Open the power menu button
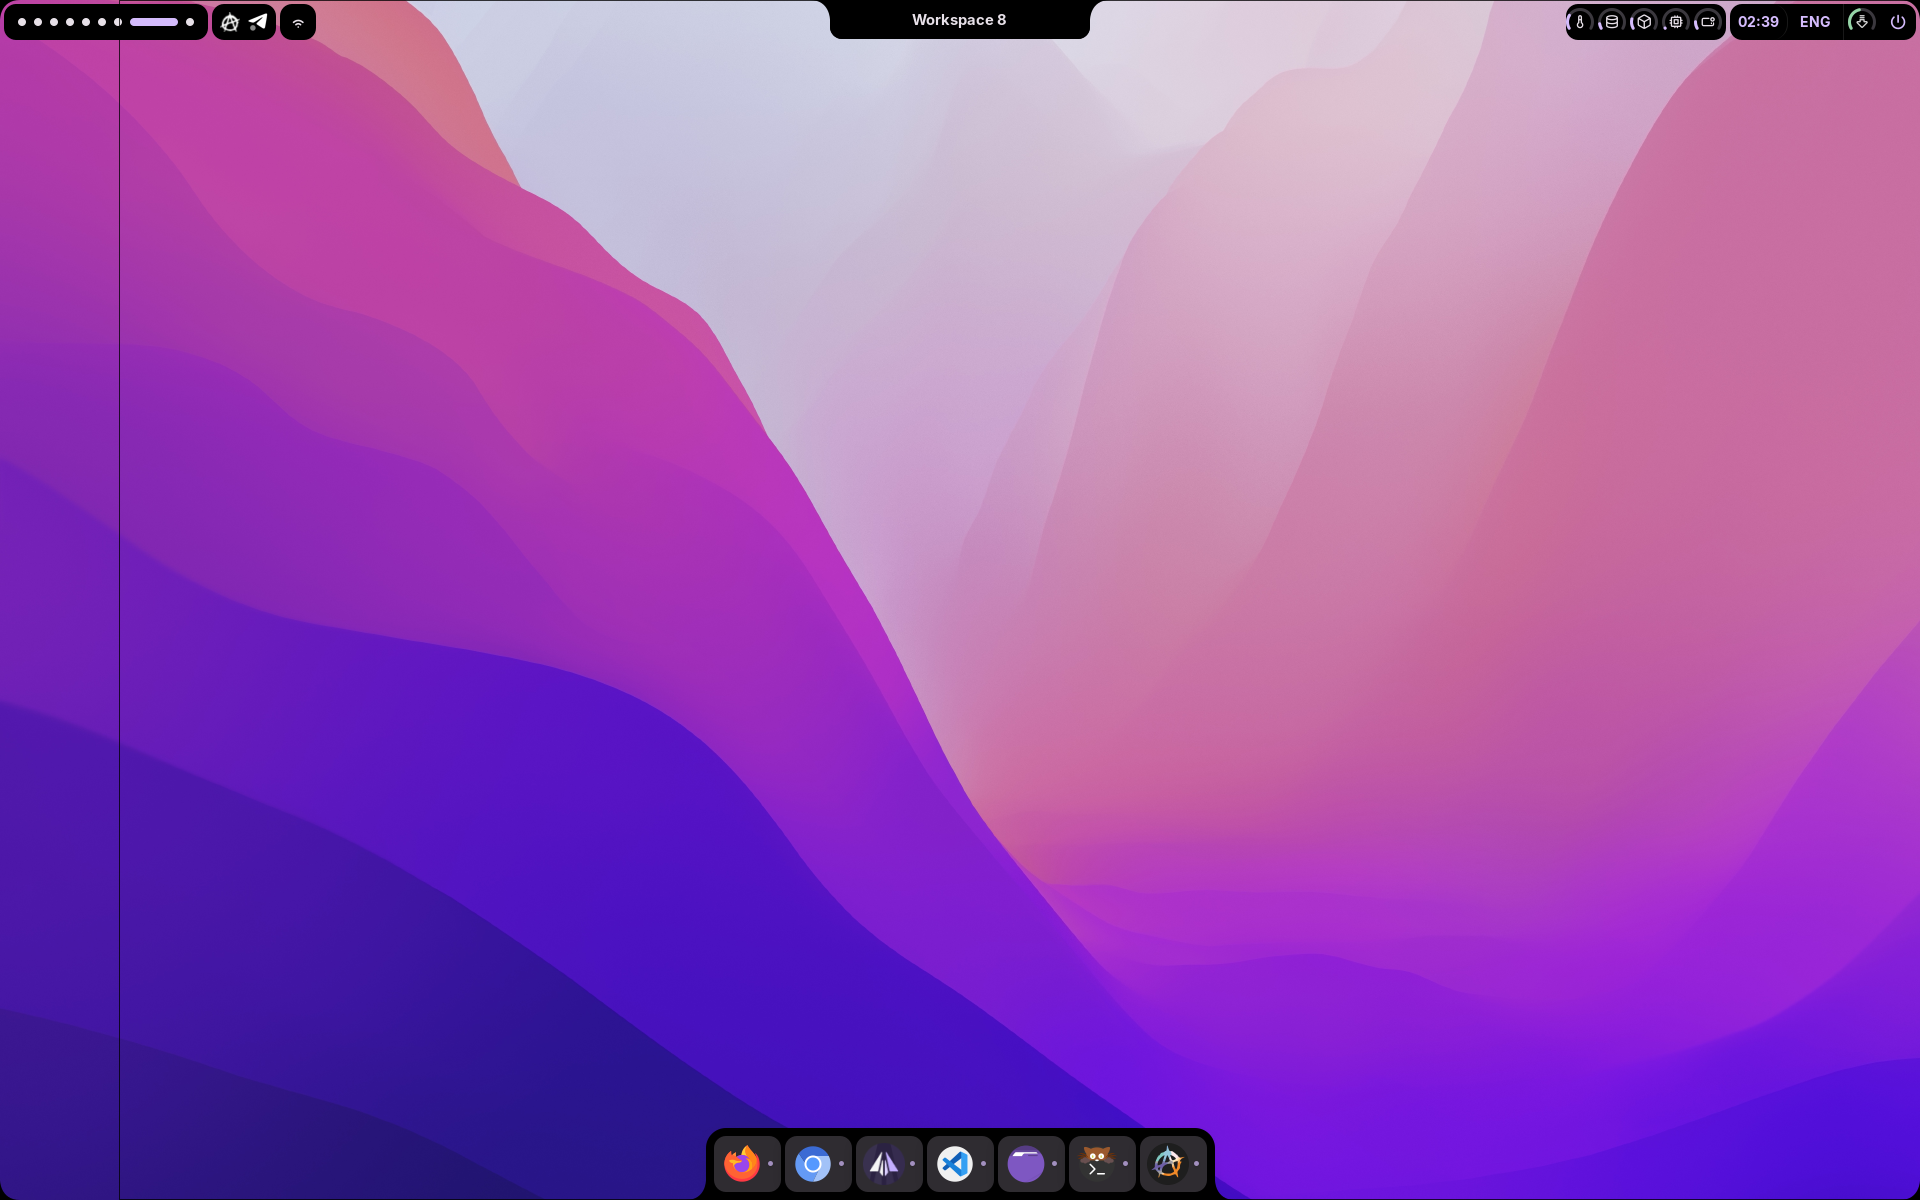 pos(1897,22)
